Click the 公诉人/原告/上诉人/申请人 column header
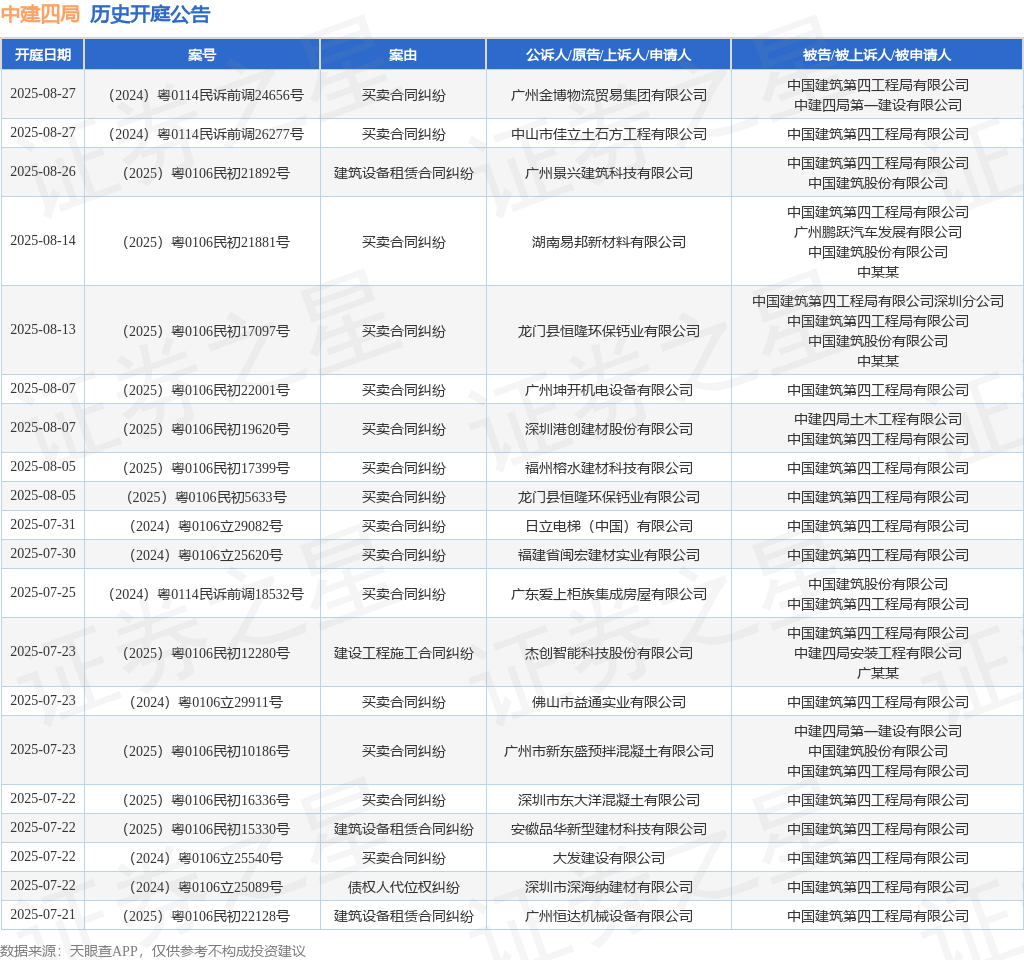Image resolution: width=1024 pixels, height=960 pixels. tap(608, 55)
